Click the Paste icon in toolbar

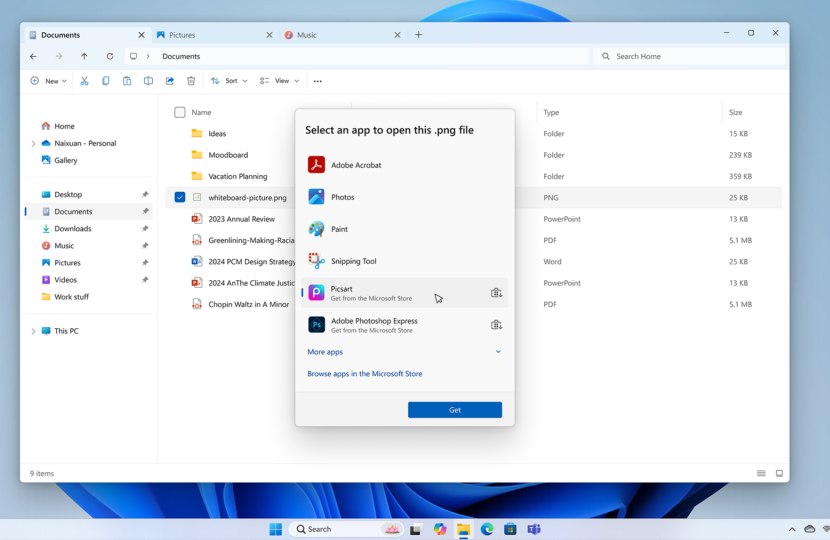click(x=127, y=81)
